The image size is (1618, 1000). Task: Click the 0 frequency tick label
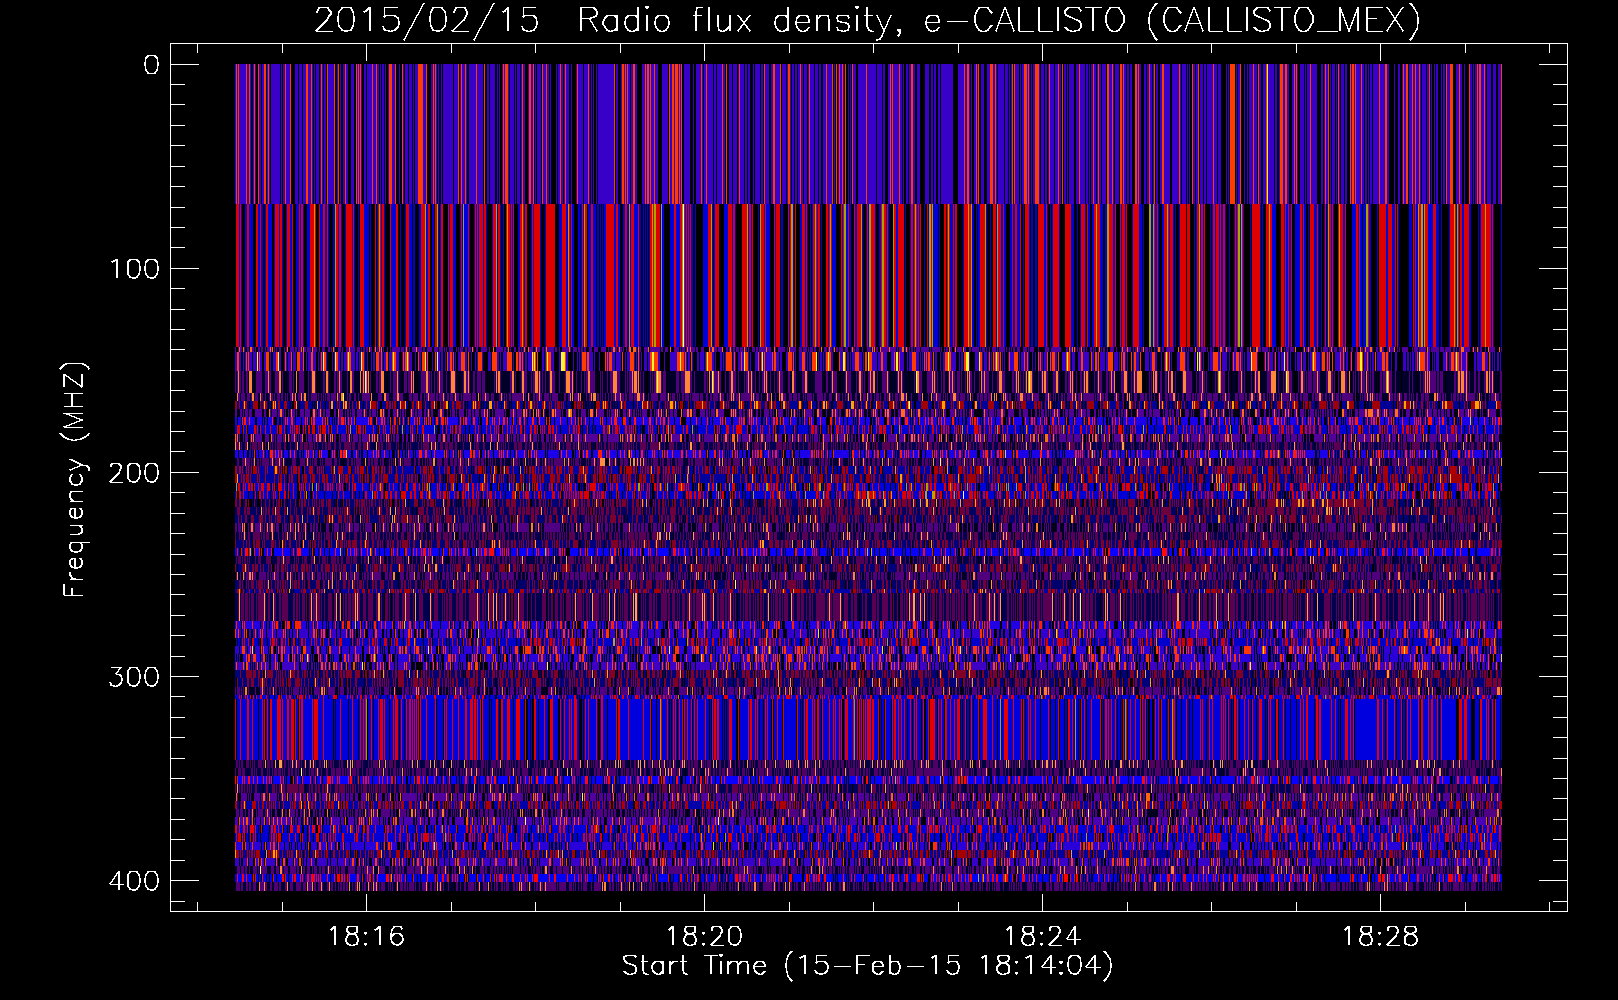(x=151, y=65)
